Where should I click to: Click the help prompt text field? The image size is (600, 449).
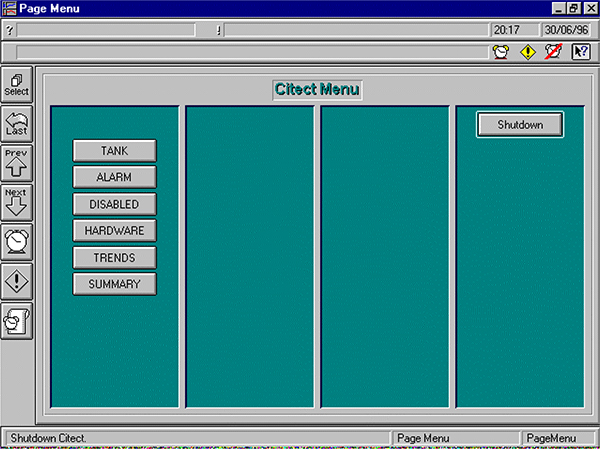point(106,30)
